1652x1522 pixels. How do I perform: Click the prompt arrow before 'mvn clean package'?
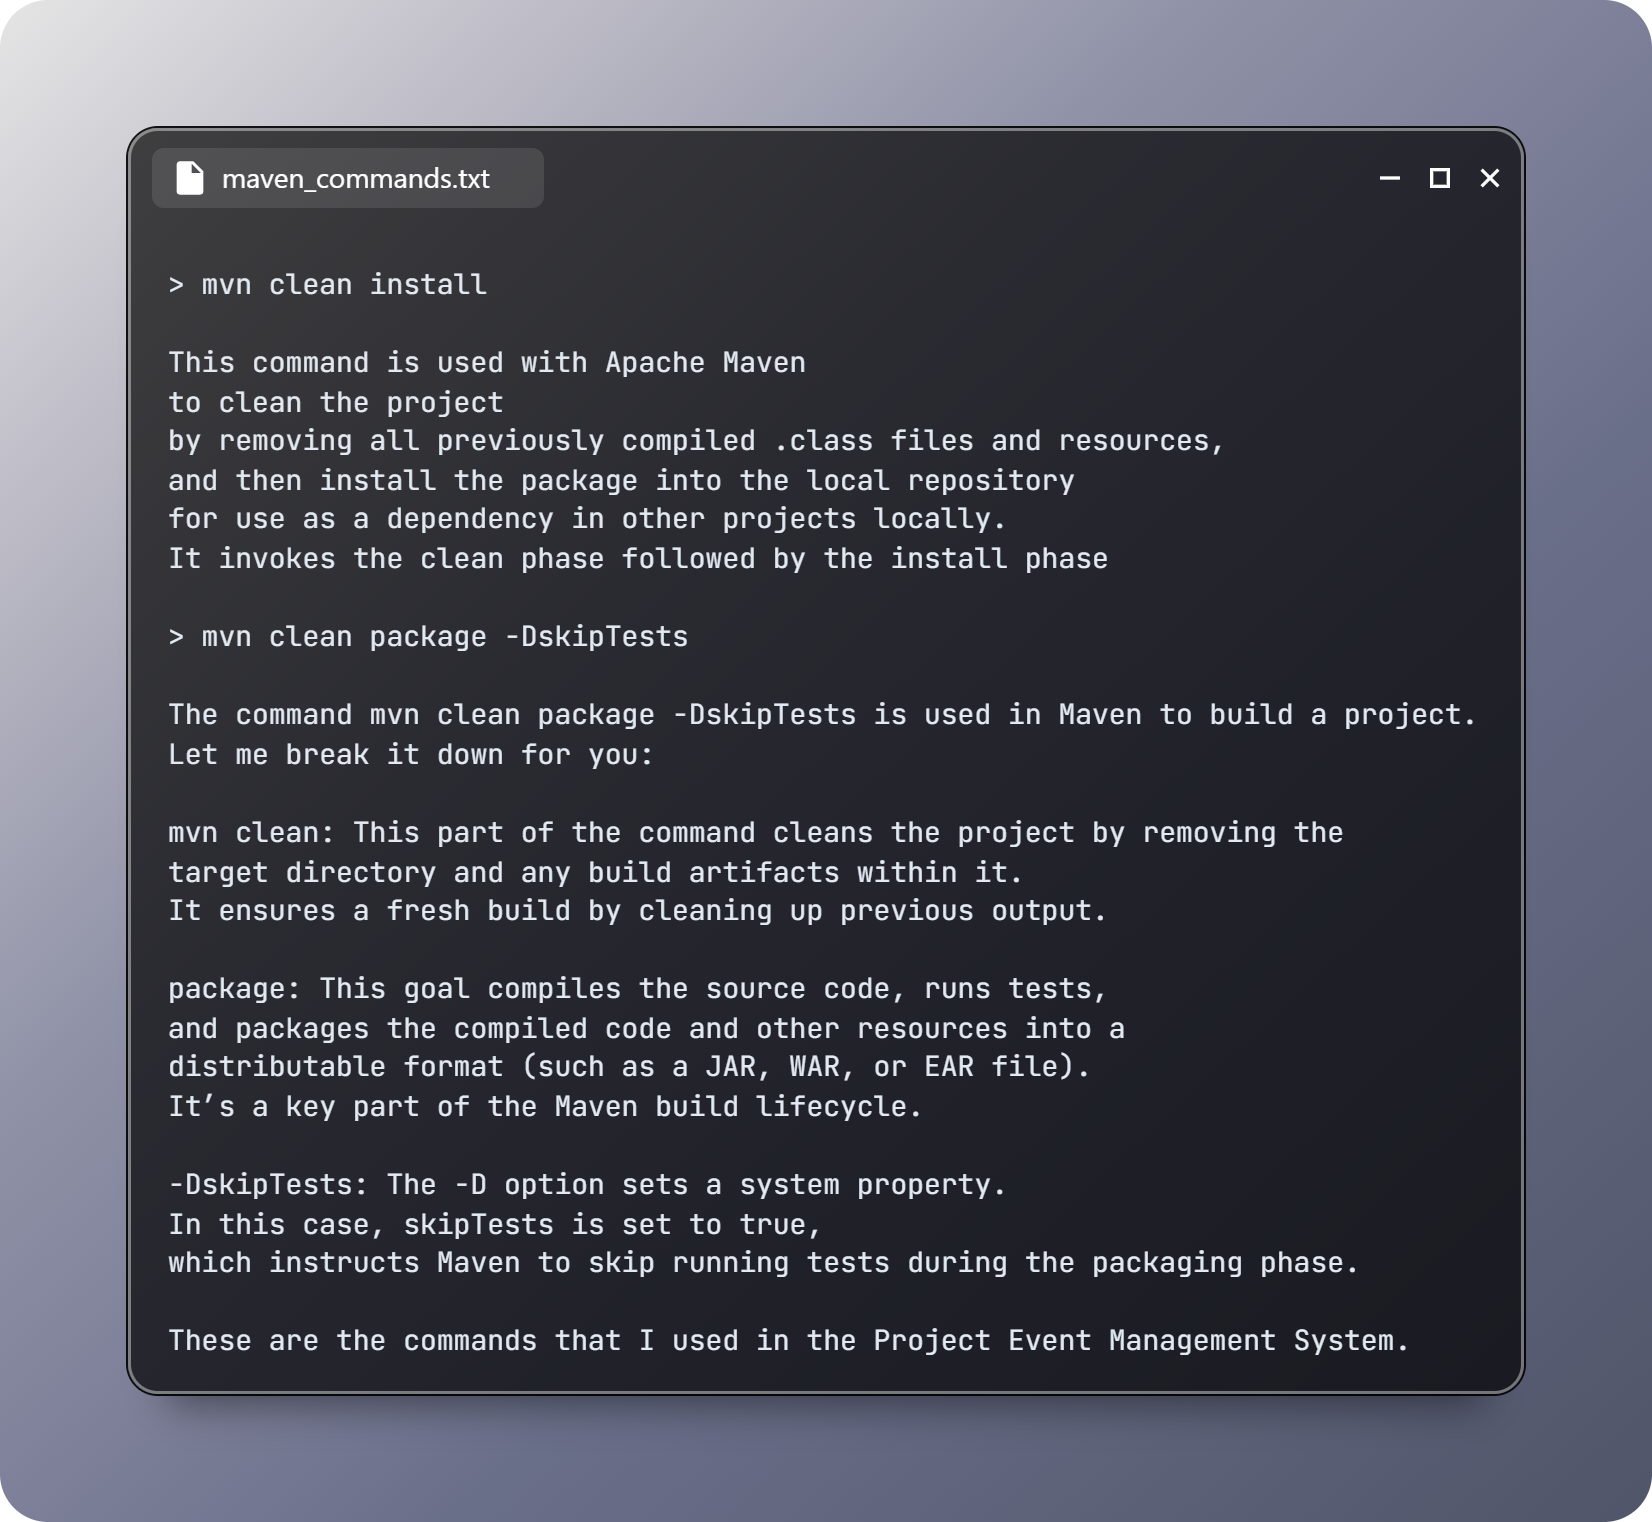[x=176, y=638]
